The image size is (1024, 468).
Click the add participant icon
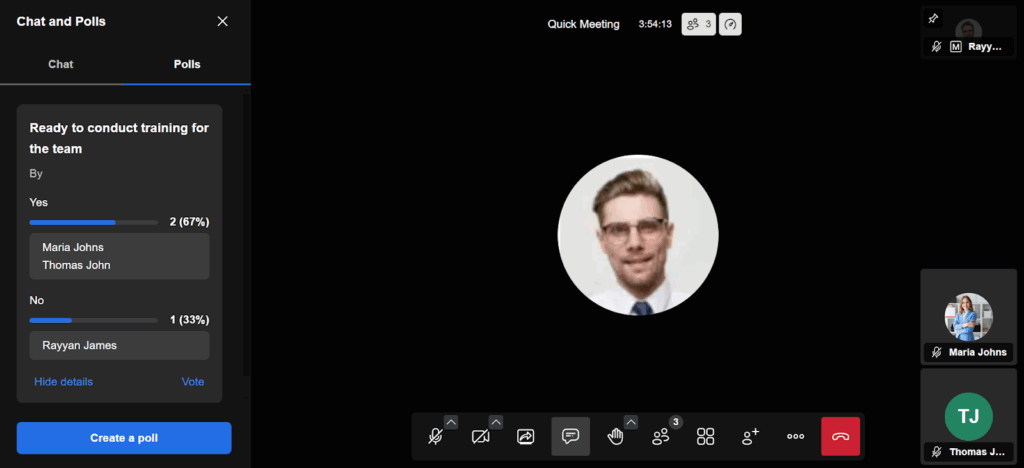750,437
